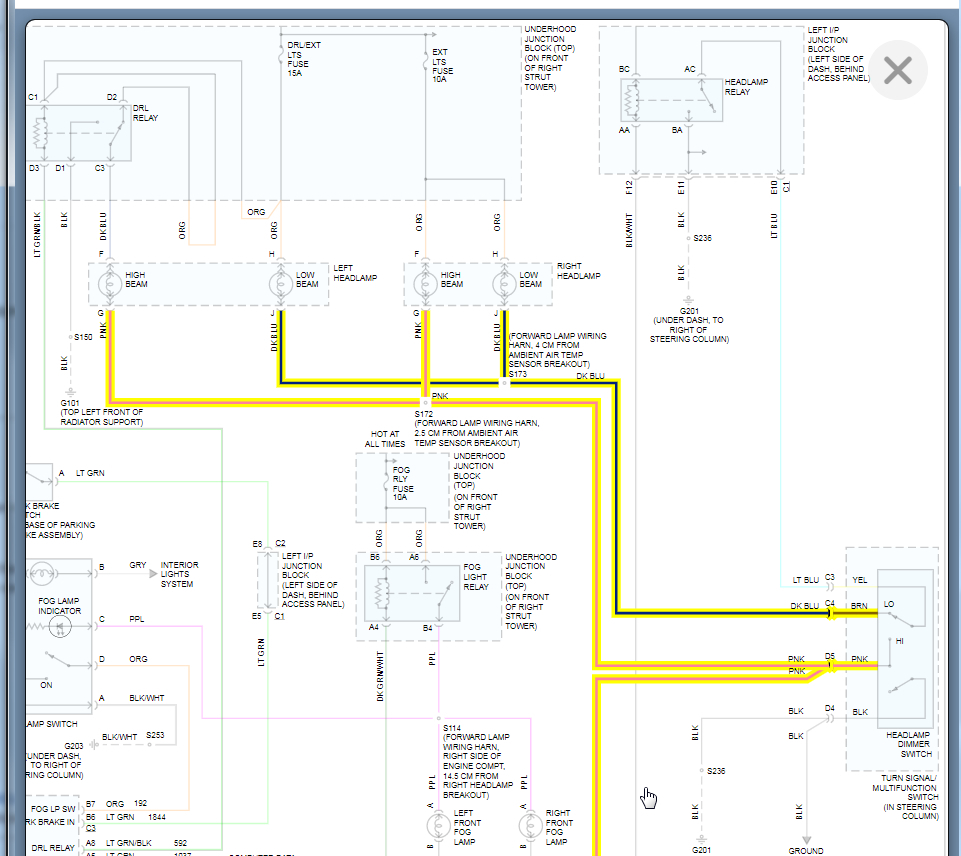Click the S114 splice label
This screenshot has width=961, height=856.
click(x=452, y=728)
